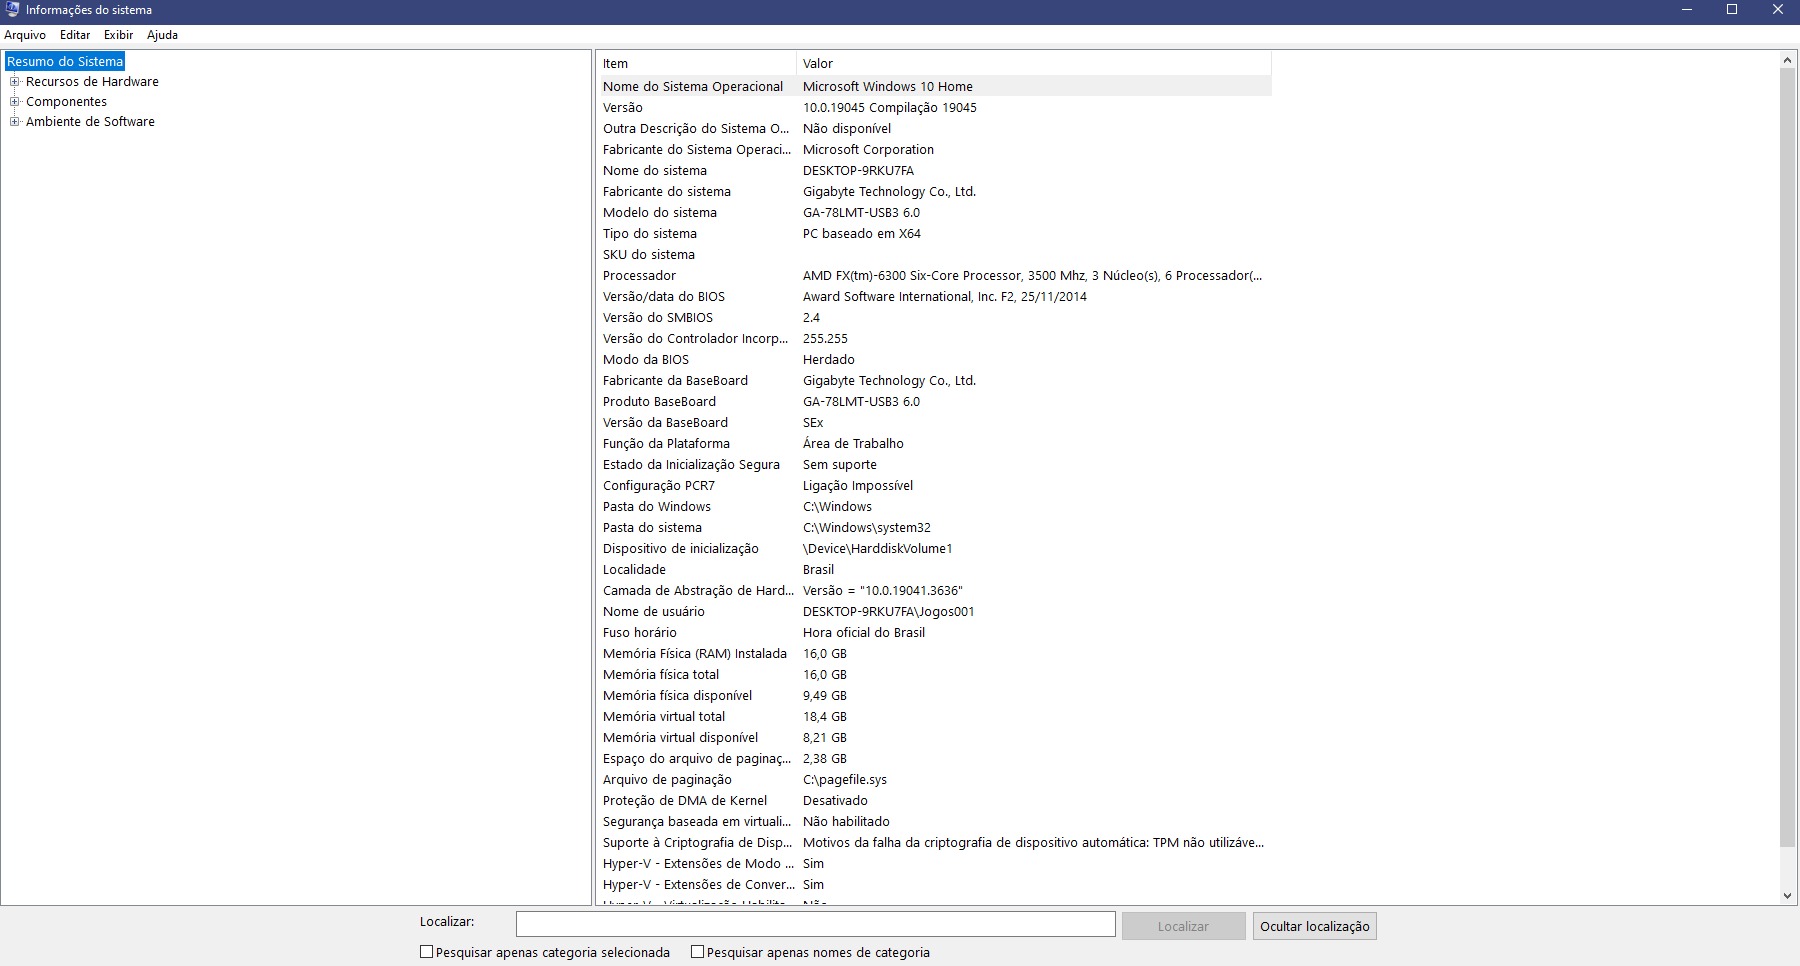Screen dimensions: 1800x966
Task: Select the Modo da BIOS row
Action: coord(934,360)
